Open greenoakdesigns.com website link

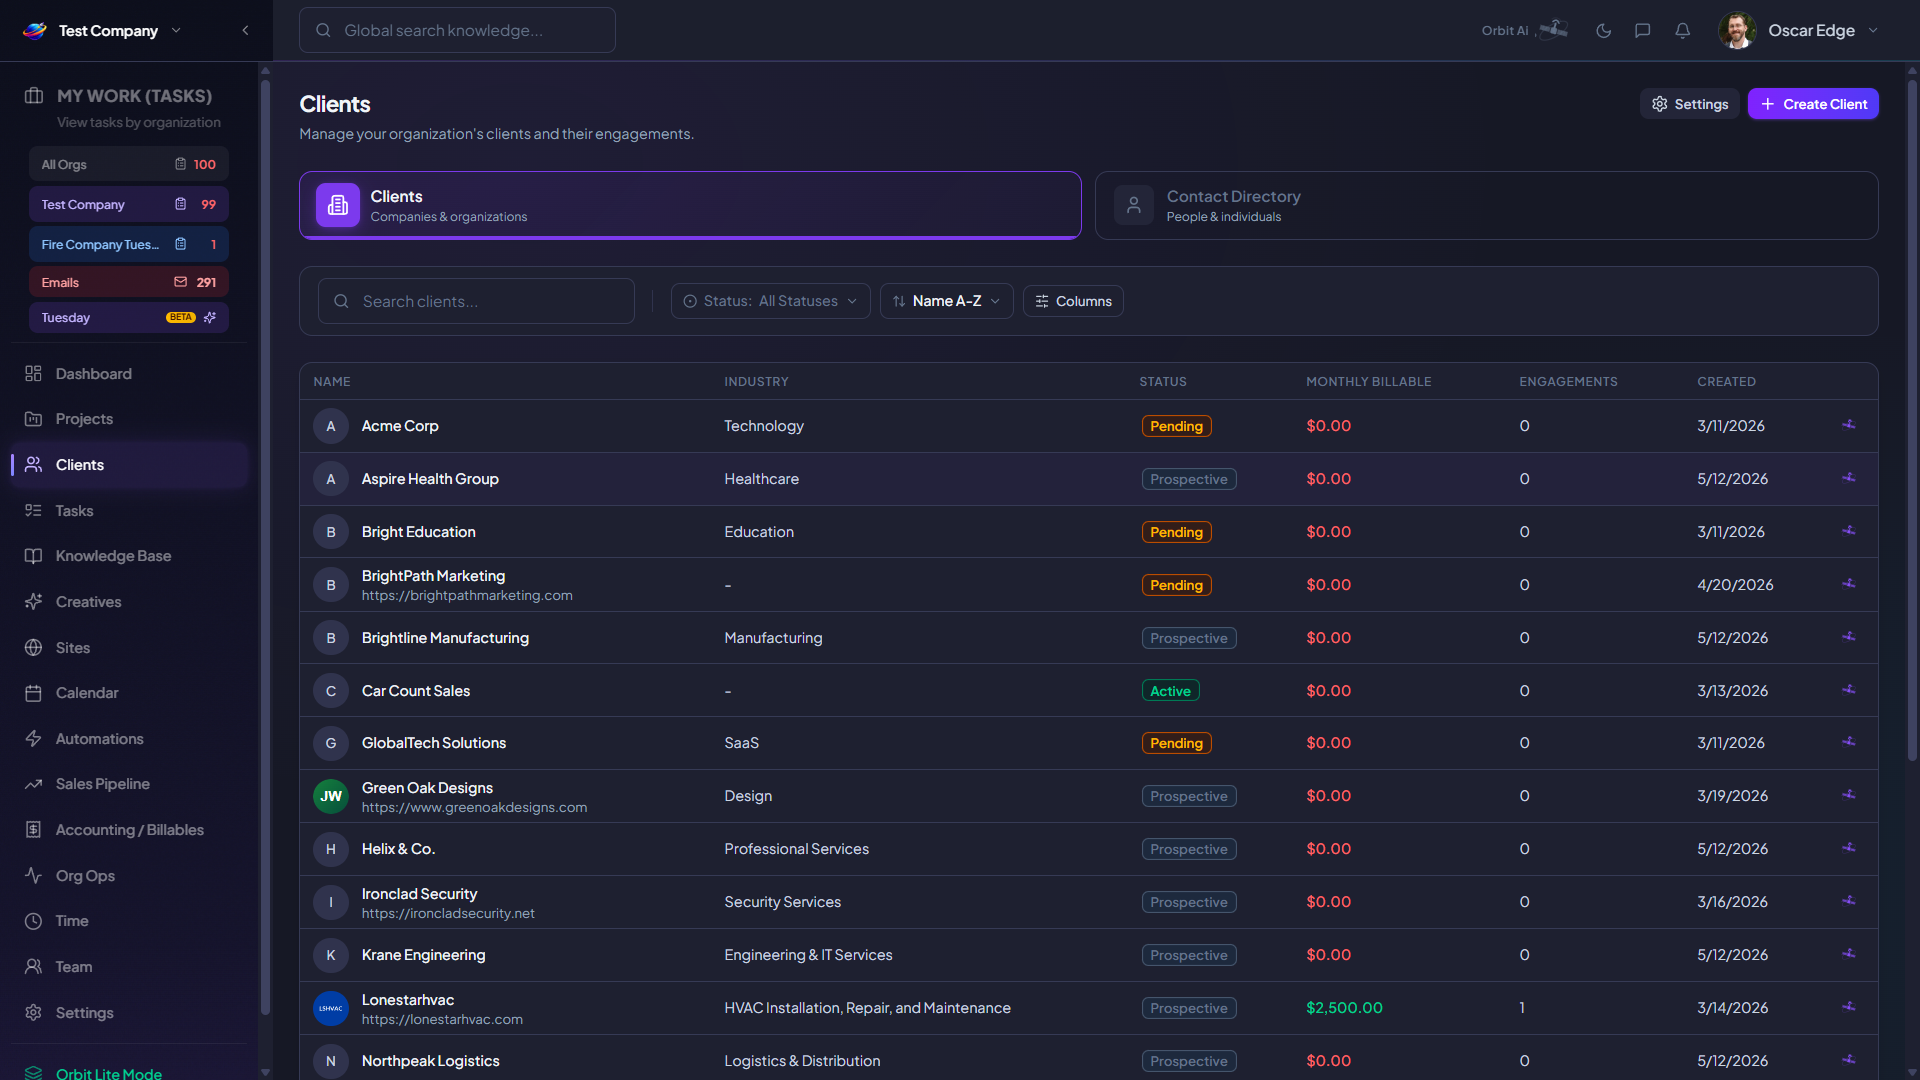coord(474,807)
